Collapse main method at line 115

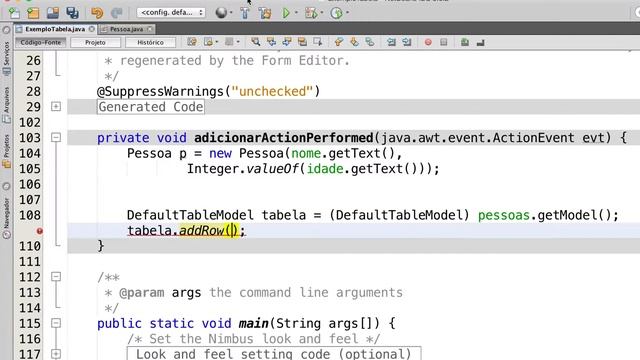(56, 323)
